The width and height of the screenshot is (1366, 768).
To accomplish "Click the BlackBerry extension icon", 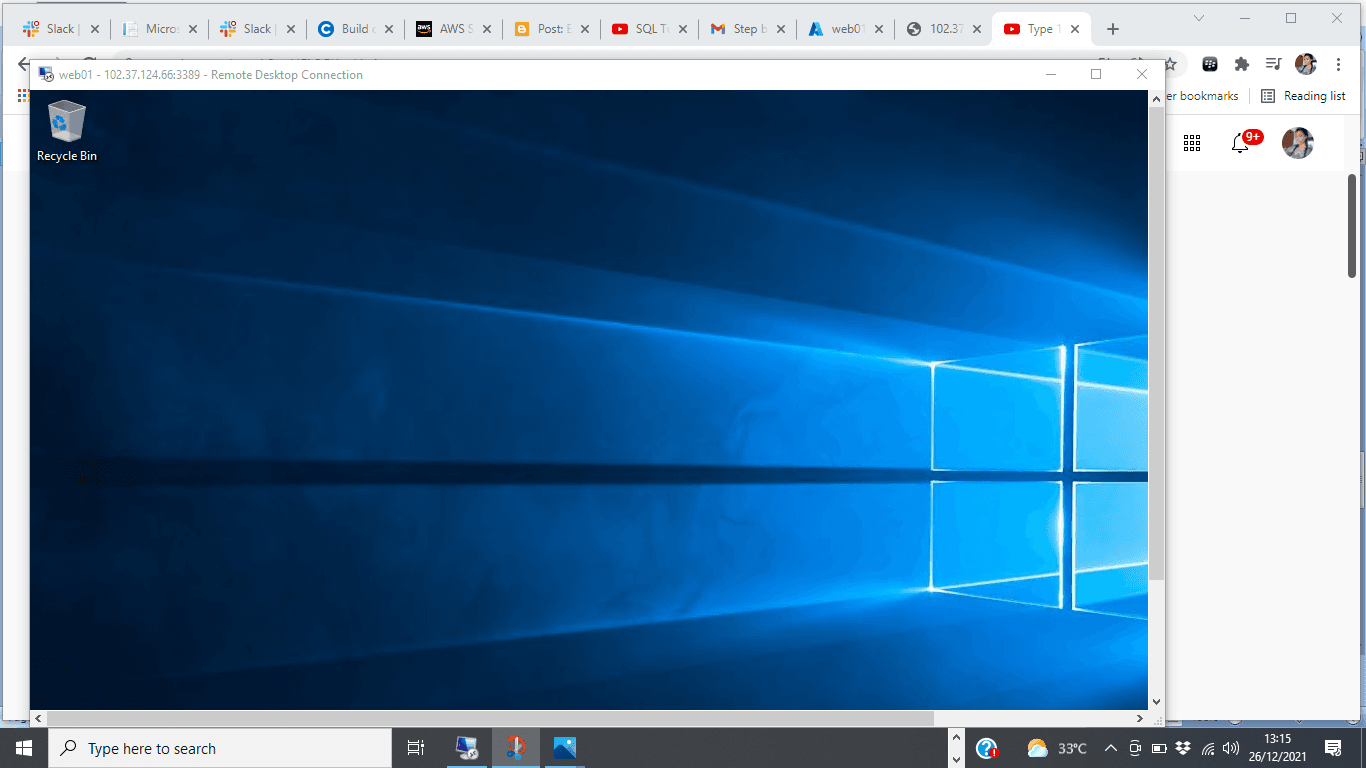I will 1210,64.
